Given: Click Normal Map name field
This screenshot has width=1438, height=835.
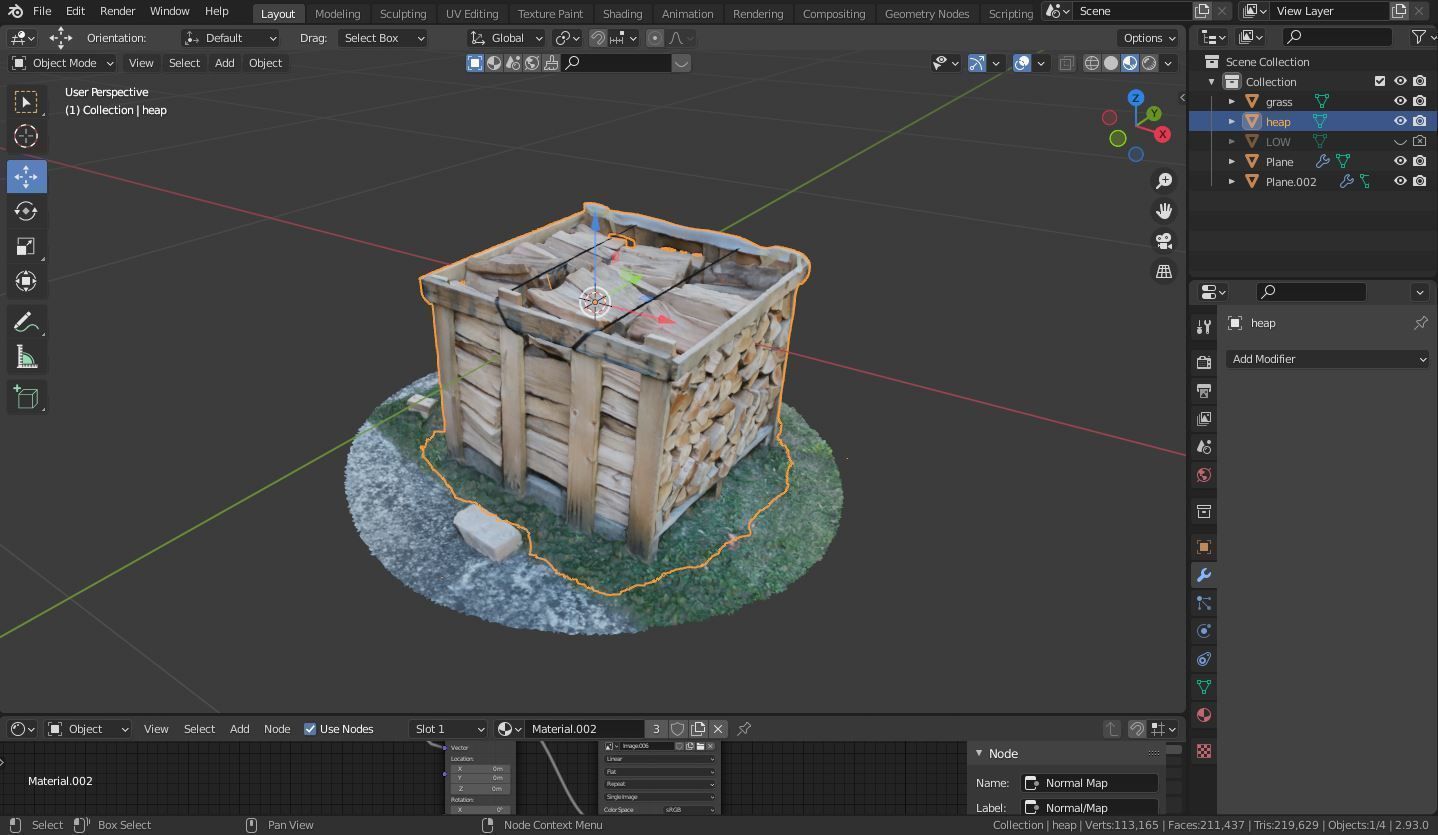Looking at the screenshot, I should (x=1089, y=783).
